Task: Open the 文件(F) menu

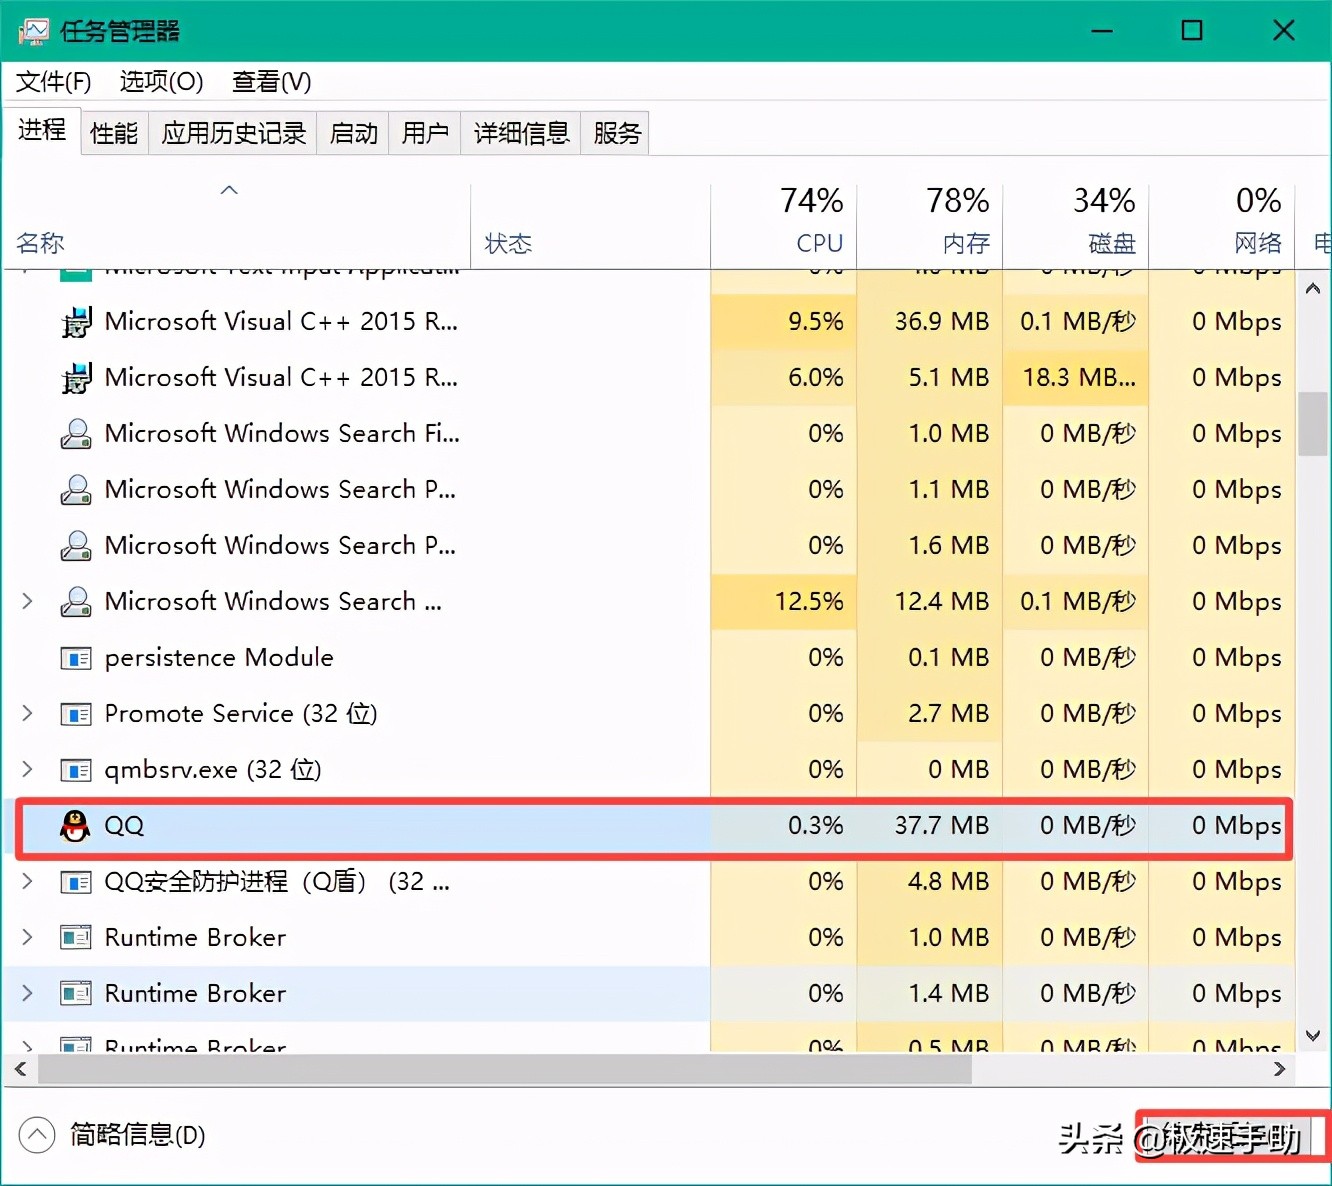Action: (x=52, y=81)
